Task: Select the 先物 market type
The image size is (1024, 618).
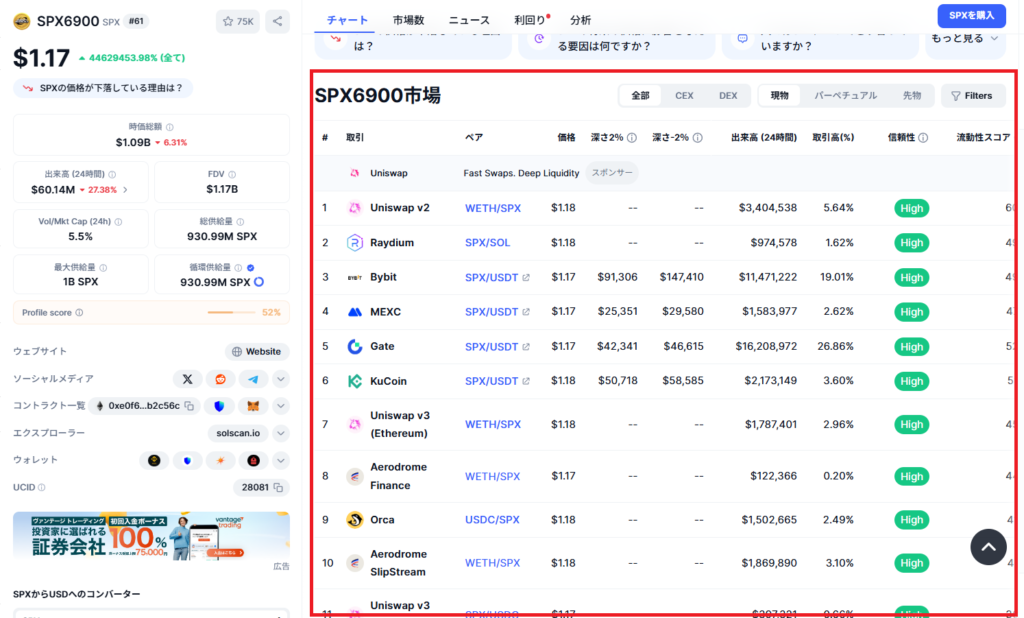Action: point(912,96)
